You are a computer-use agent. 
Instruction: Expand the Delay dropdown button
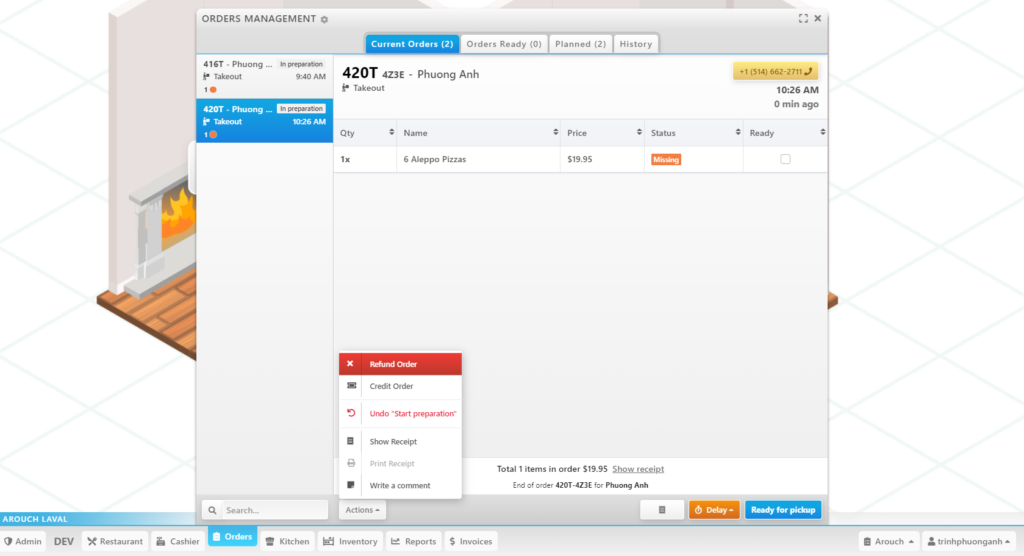pos(714,510)
